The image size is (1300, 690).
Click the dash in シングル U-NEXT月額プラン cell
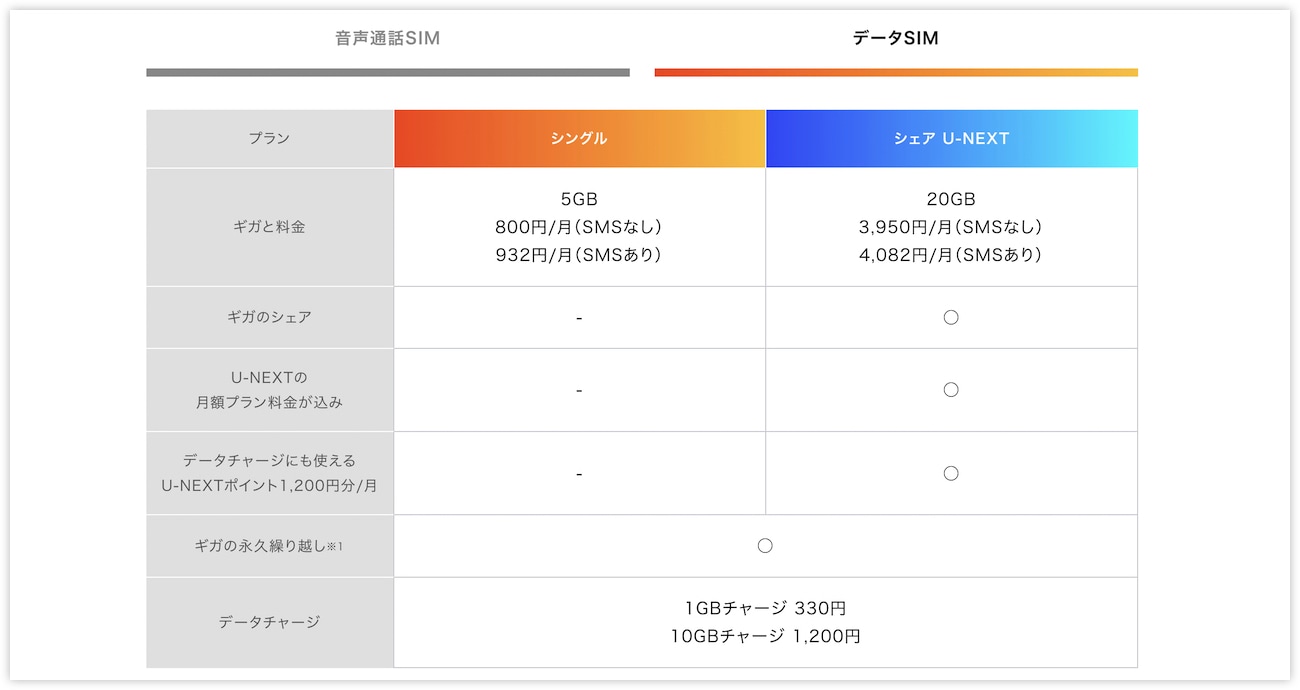(x=579, y=390)
